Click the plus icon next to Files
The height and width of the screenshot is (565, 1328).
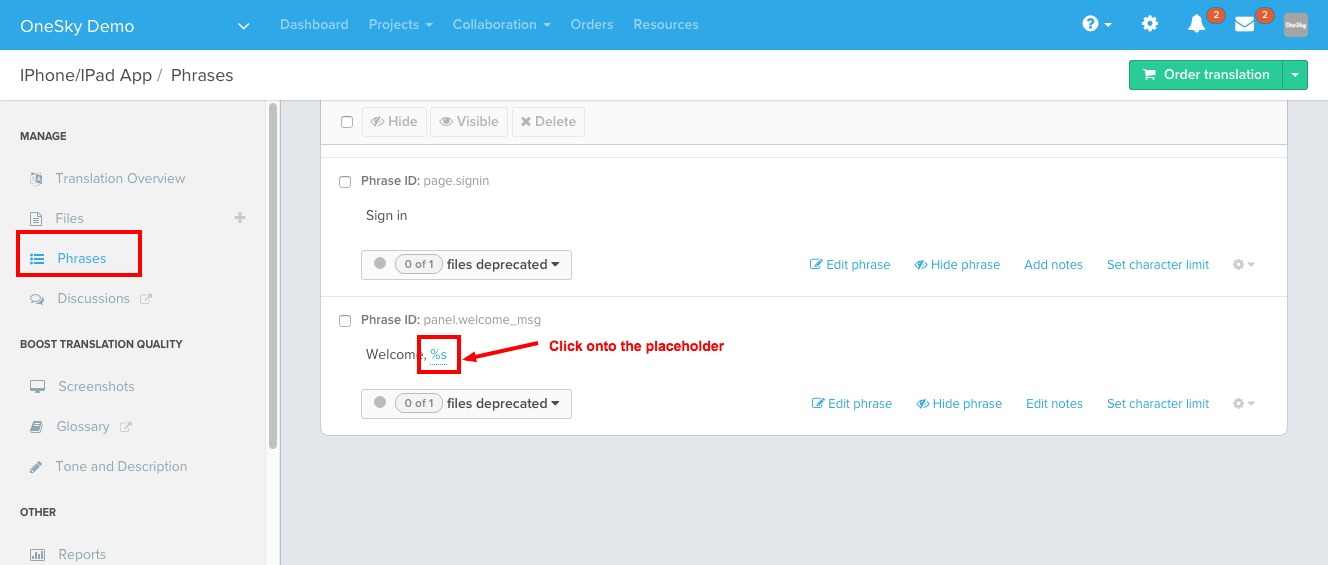(240, 217)
